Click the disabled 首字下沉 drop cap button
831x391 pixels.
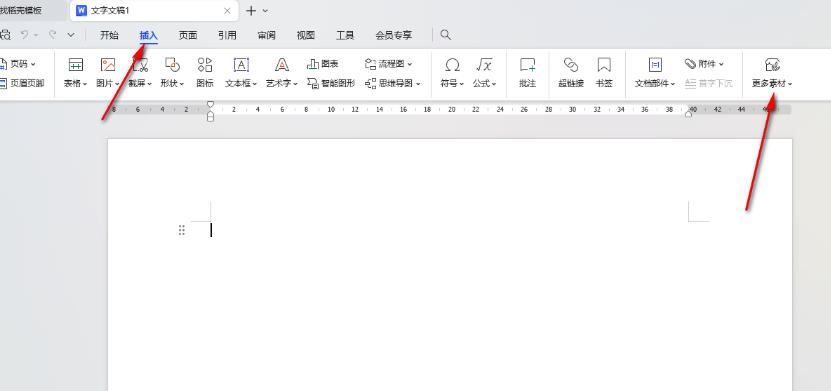pyautogui.click(x=709, y=83)
